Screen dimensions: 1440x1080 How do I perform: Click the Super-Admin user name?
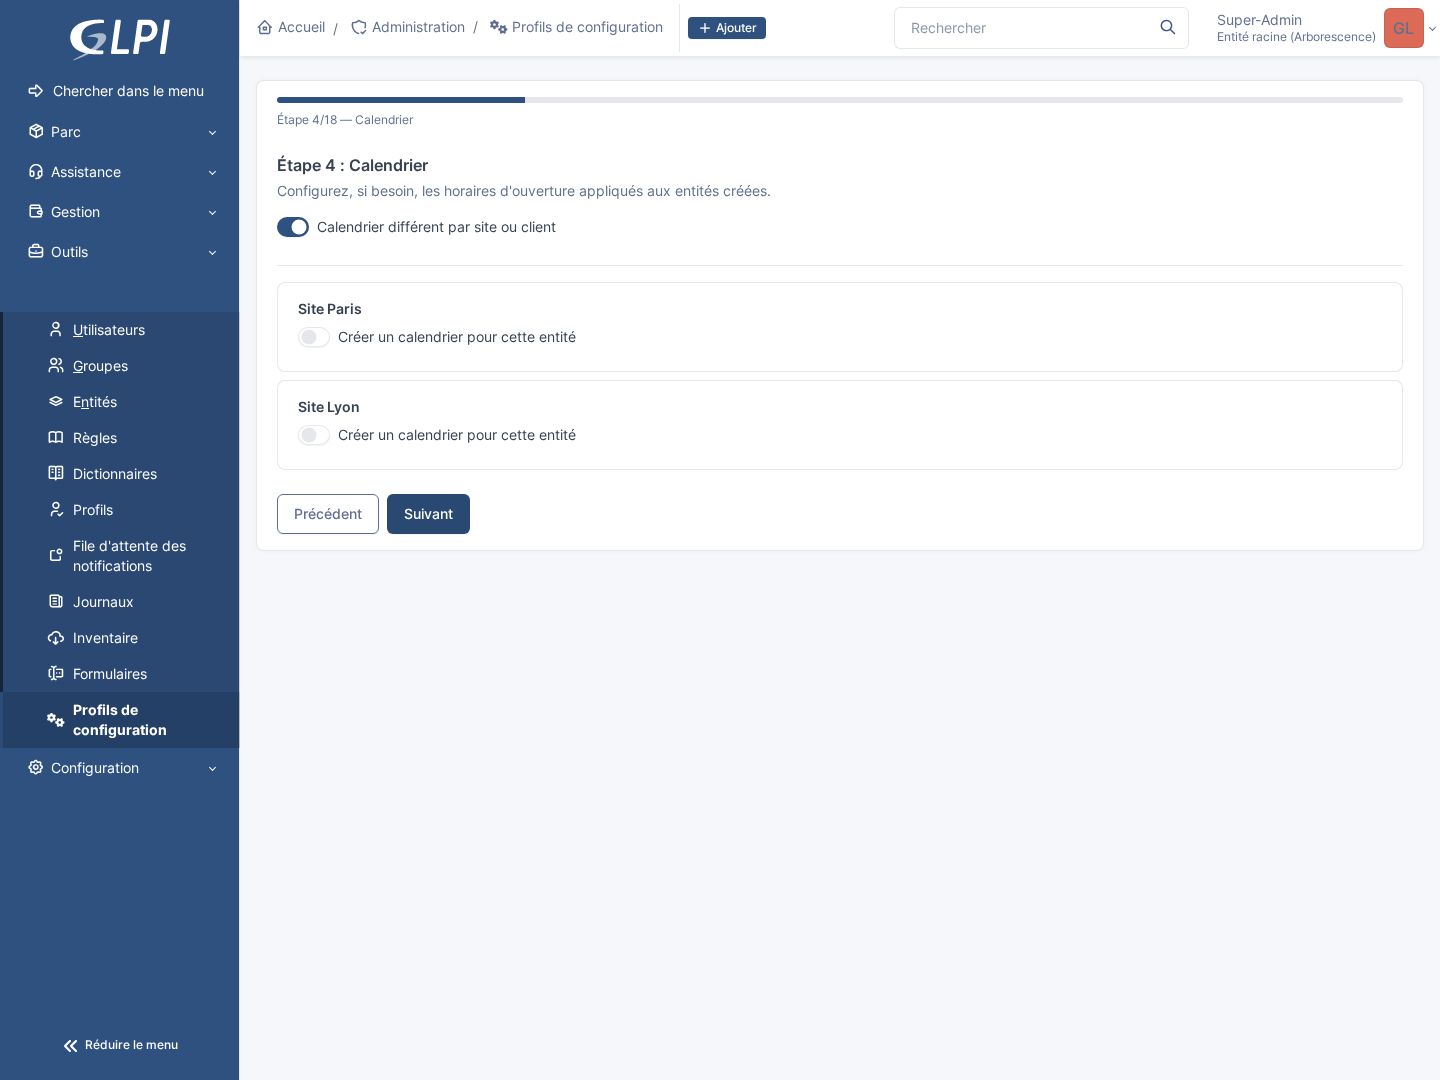[x=1259, y=20]
